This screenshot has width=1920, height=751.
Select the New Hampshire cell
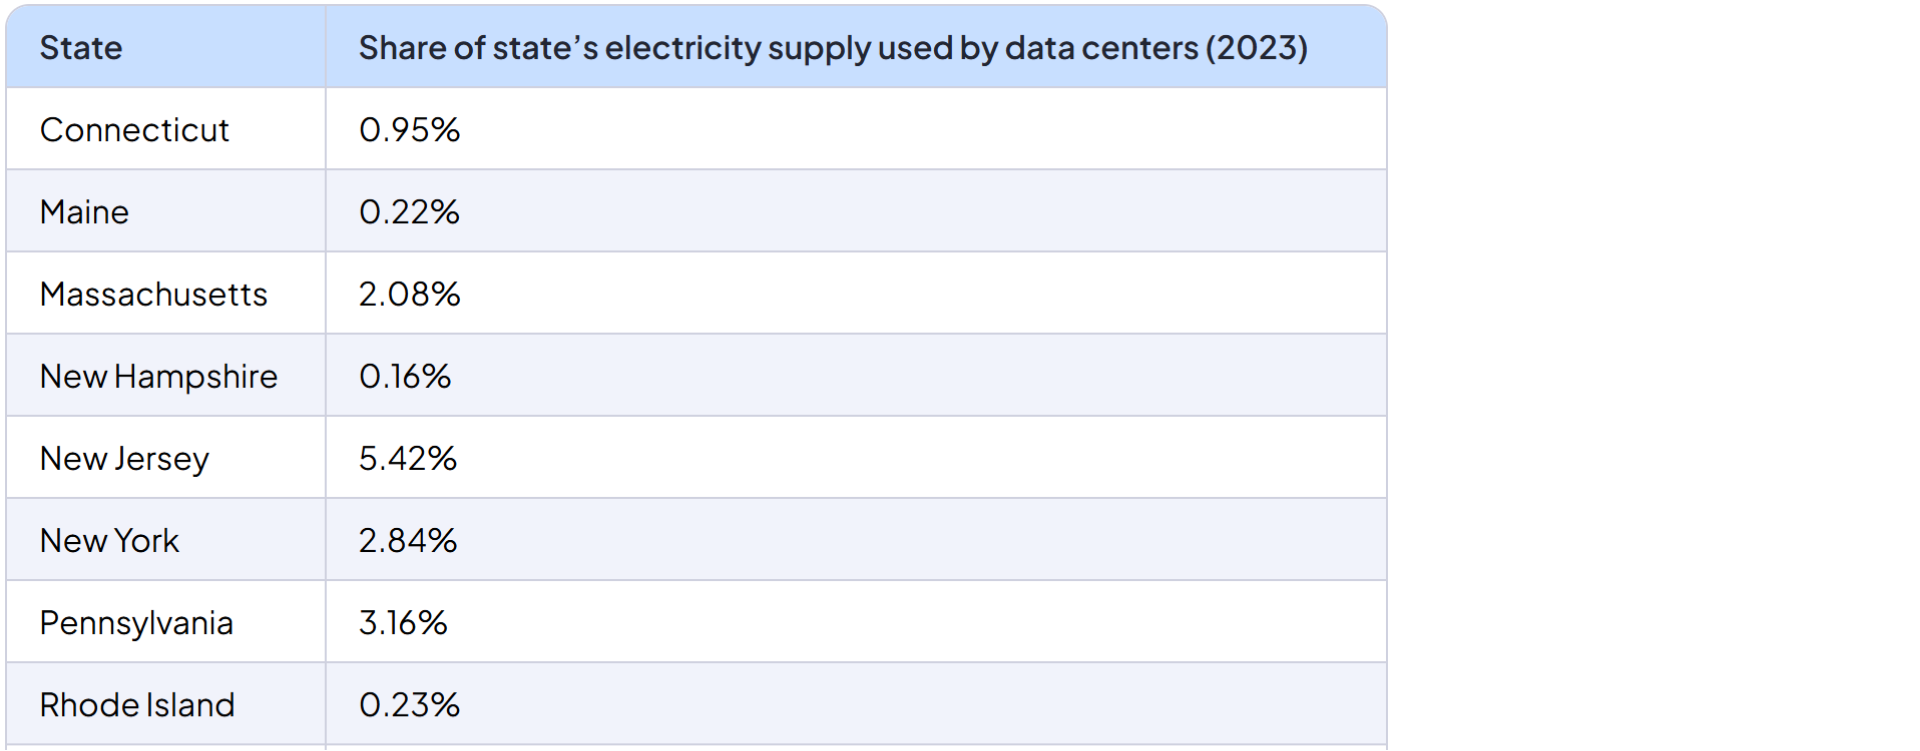point(158,376)
